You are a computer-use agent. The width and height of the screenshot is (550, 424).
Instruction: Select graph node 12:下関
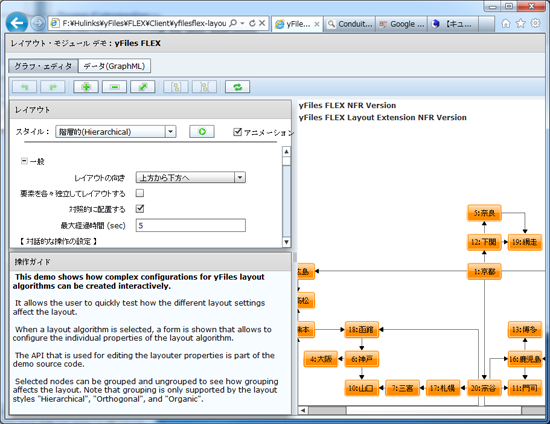484,242
